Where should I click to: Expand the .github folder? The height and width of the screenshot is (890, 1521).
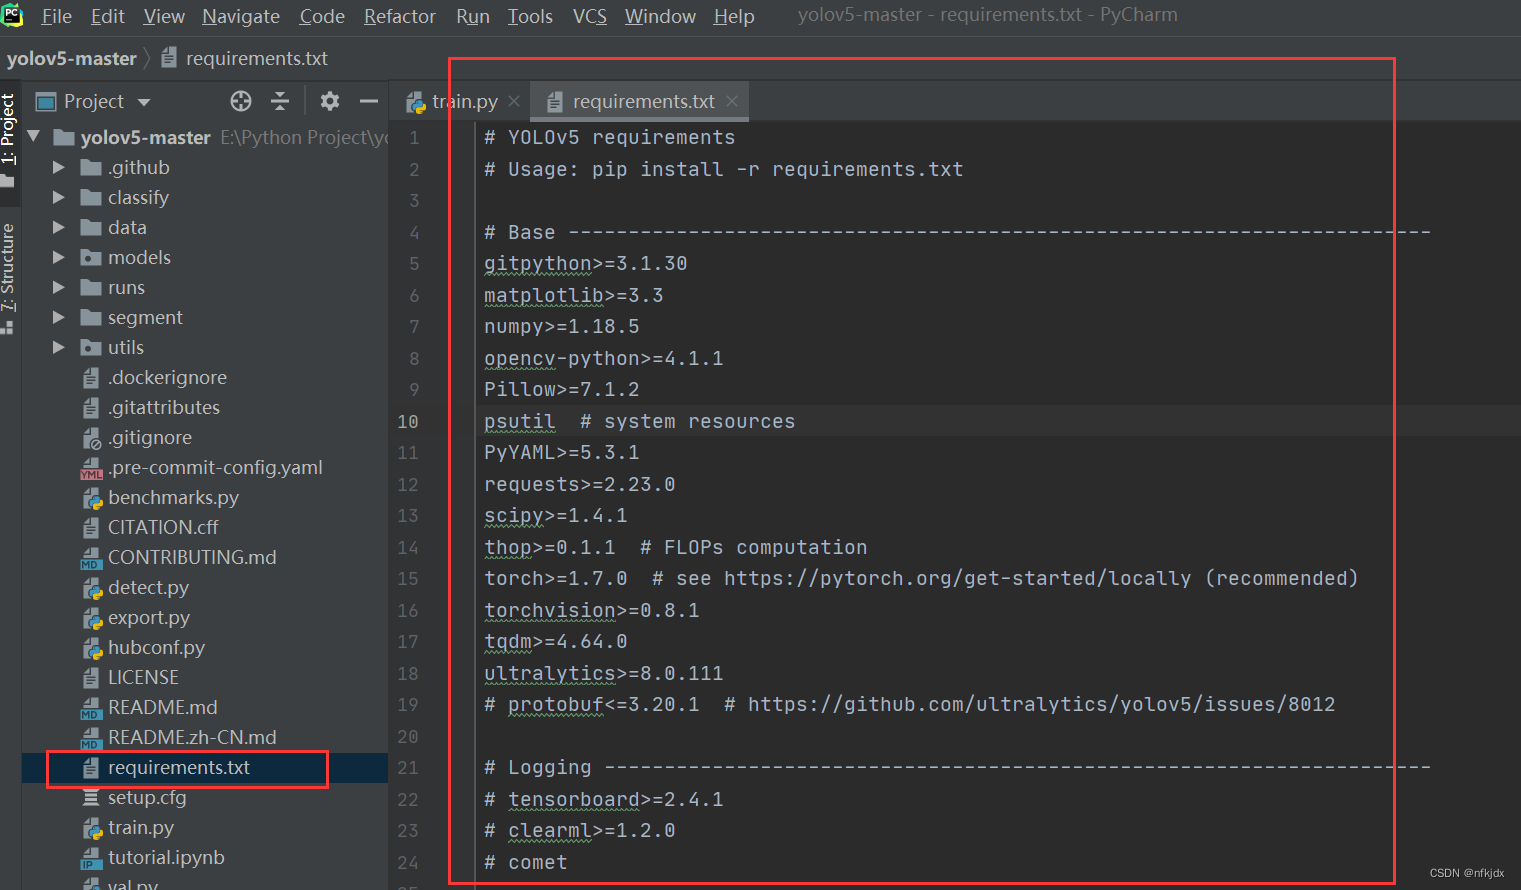(x=59, y=167)
